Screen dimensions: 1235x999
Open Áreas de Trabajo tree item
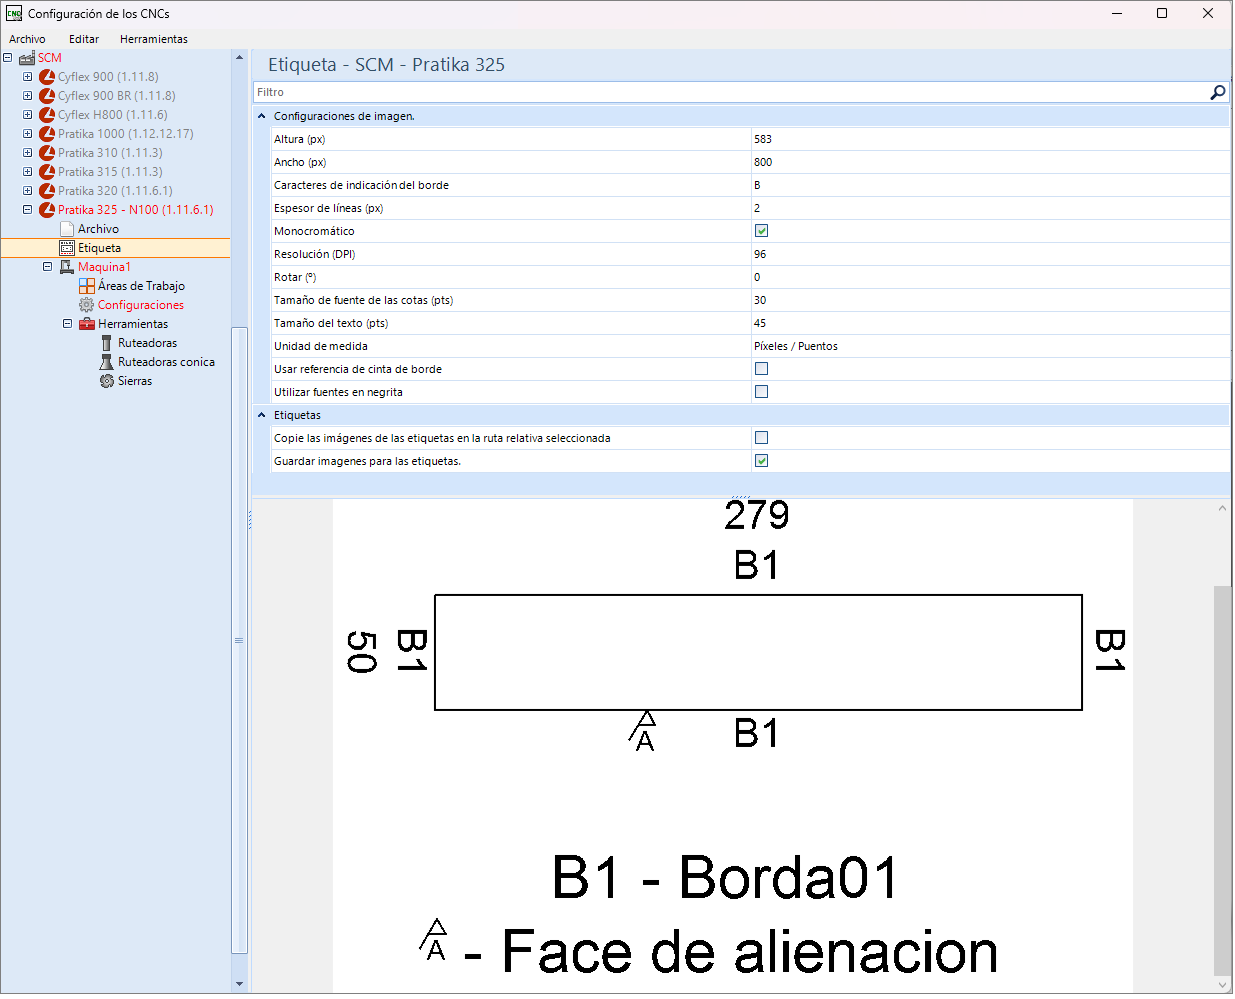point(141,286)
